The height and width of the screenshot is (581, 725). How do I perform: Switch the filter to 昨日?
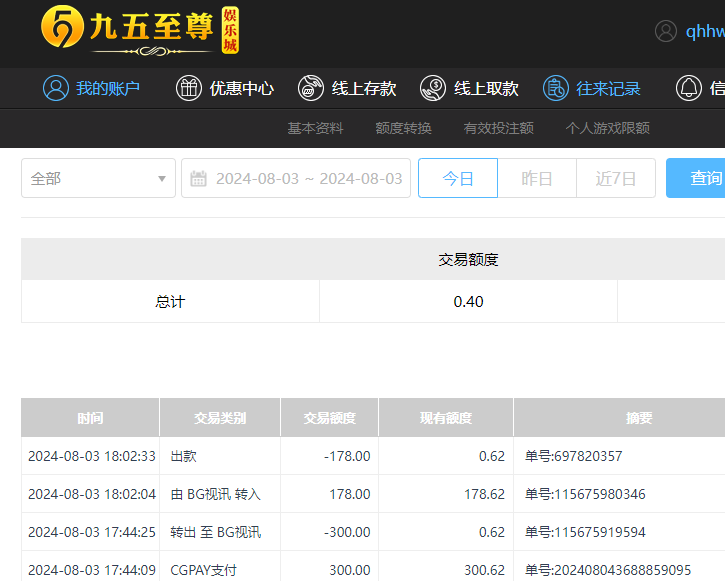click(537, 178)
